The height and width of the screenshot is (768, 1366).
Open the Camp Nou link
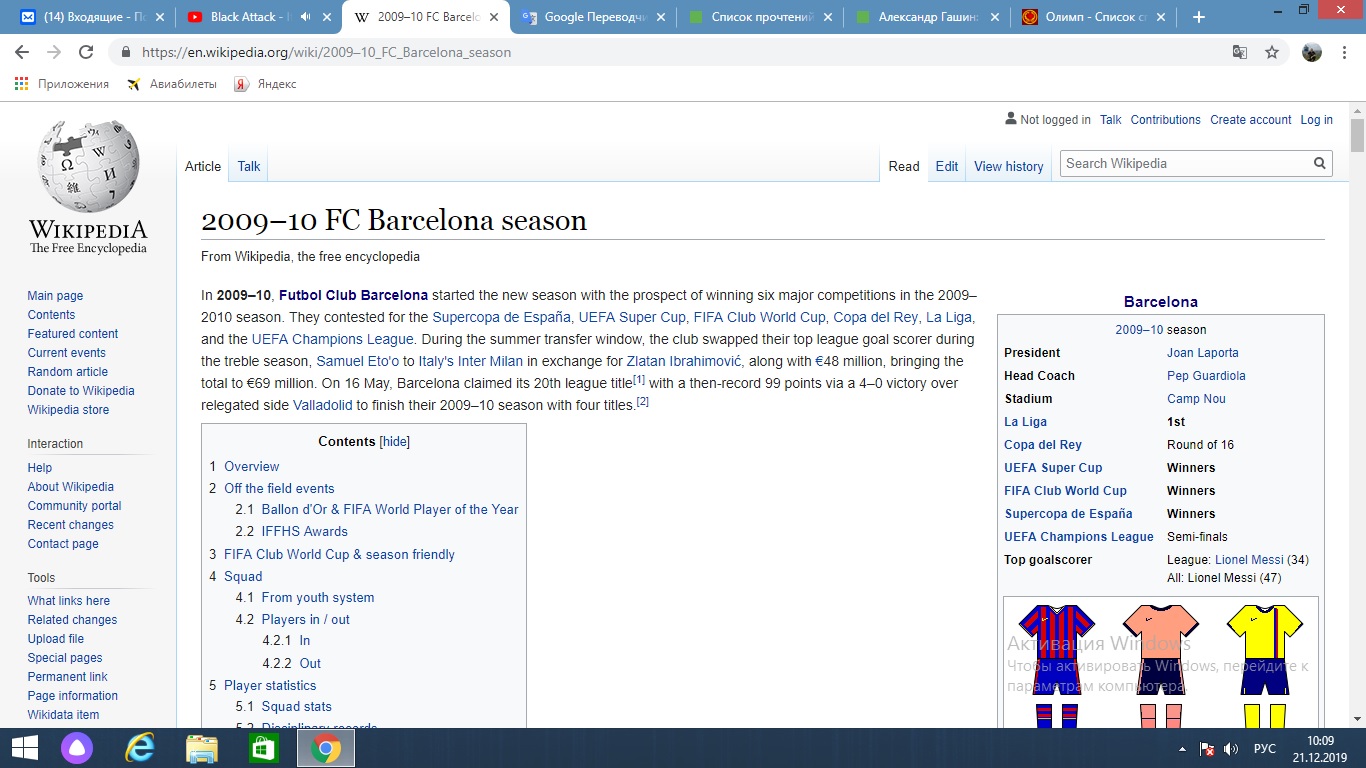click(x=1196, y=399)
